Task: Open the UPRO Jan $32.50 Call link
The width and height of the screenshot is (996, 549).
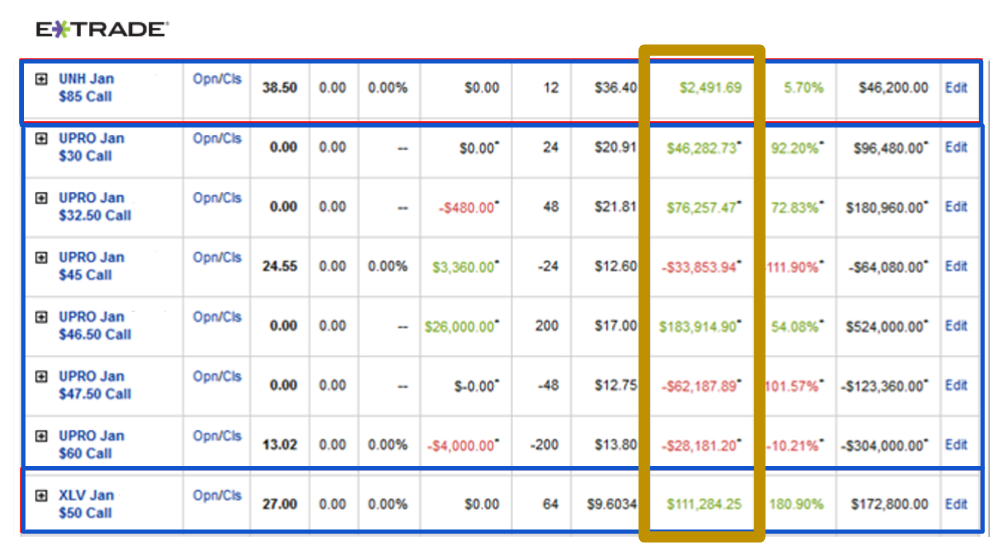Action: tap(95, 207)
